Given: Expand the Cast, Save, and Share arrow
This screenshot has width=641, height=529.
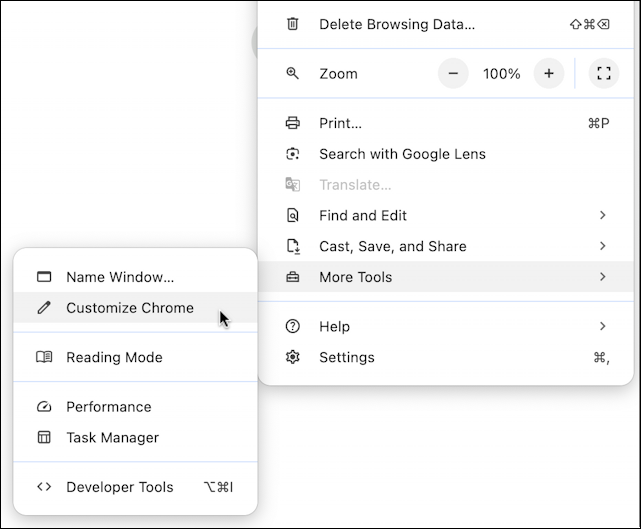Looking at the screenshot, I should (x=602, y=246).
